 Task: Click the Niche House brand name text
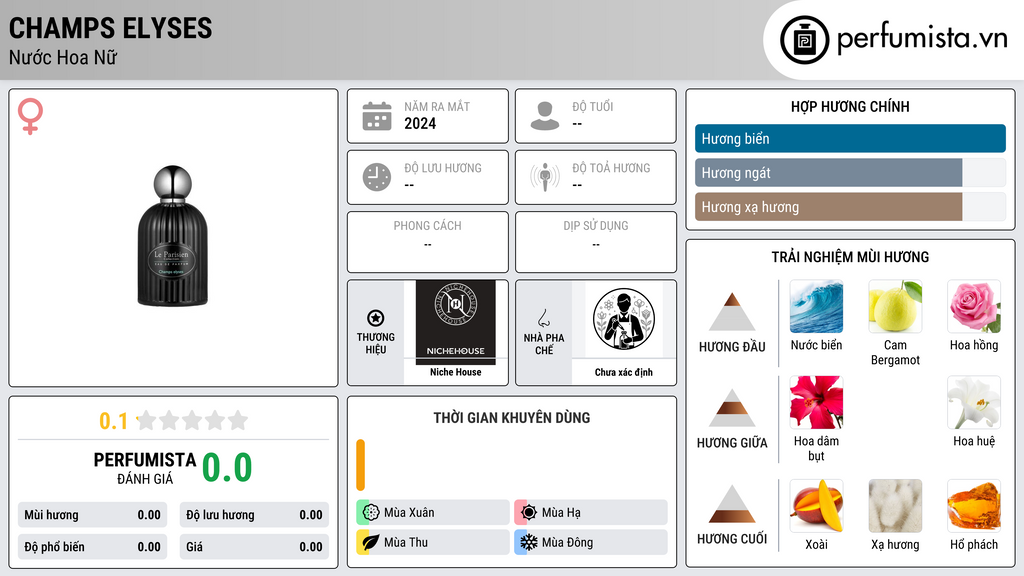455,372
